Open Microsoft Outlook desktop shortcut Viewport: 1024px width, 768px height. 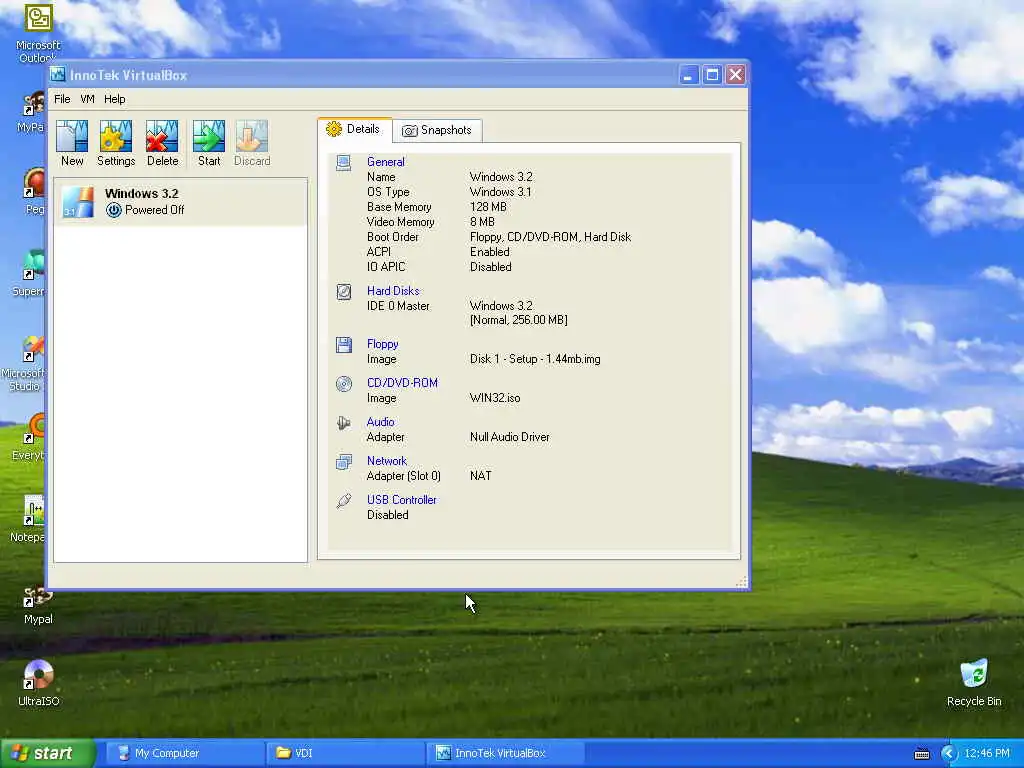(x=37, y=33)
